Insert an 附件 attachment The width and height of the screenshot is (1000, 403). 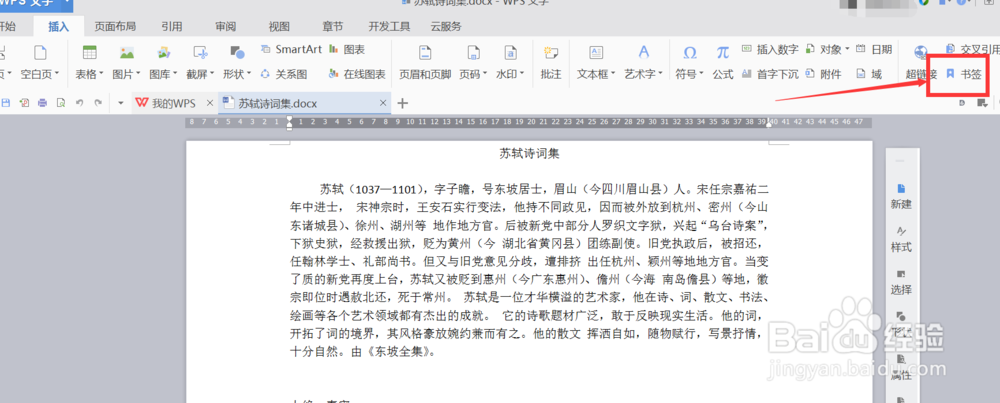click(823, 75)
